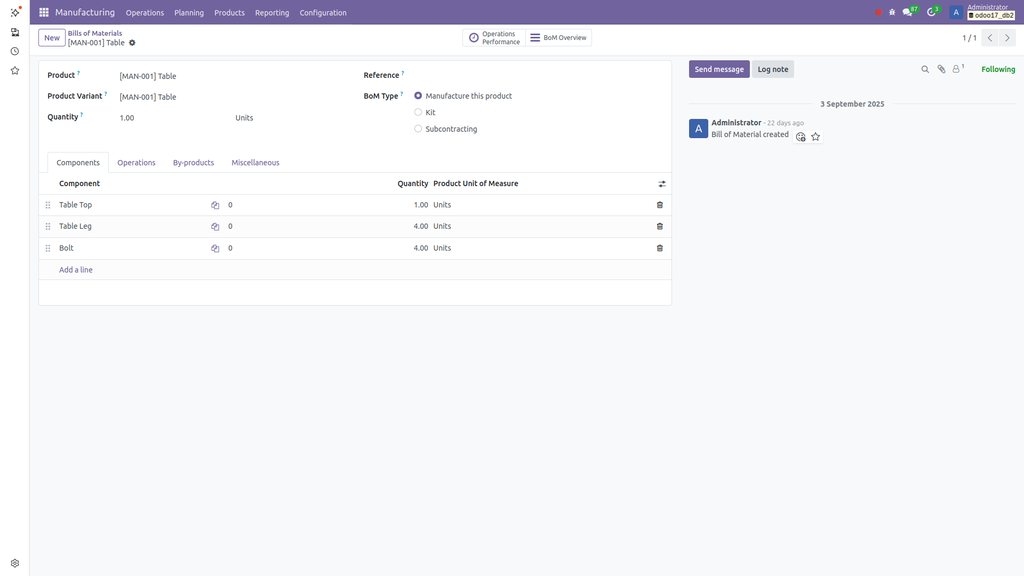
Task: Open Activities clock icon in top bar
Action: coord(929,12)
